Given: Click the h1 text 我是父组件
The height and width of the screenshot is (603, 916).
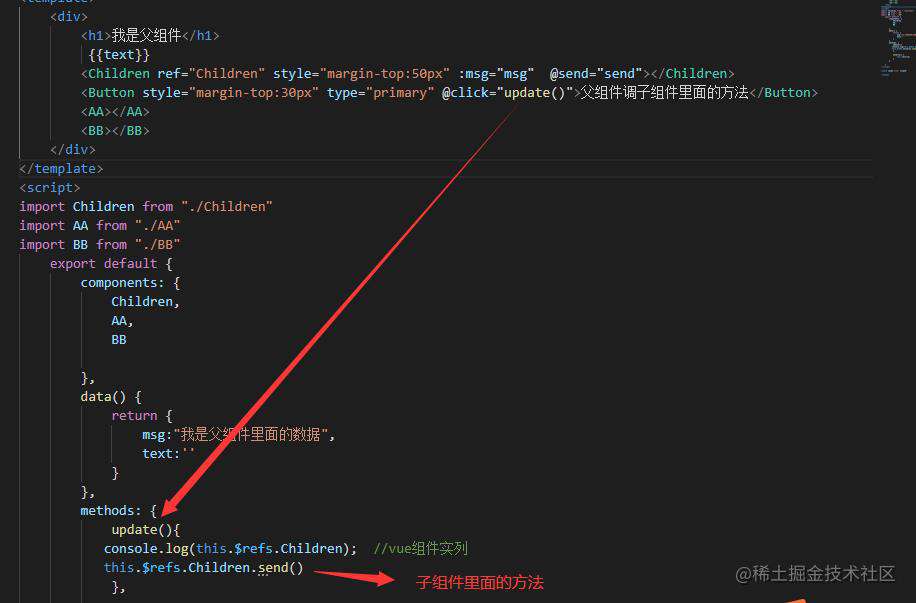Looking at the screenshot, I should (146, 36).
